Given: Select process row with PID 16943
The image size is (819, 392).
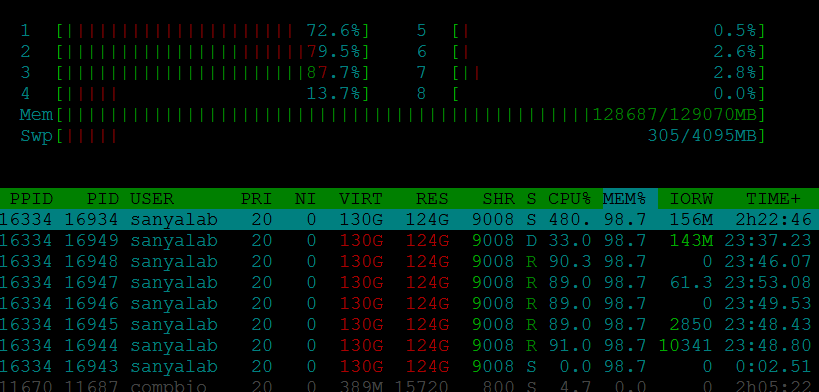Looking at the screenshot, I should pyautogui.click(x=410, y=366).
